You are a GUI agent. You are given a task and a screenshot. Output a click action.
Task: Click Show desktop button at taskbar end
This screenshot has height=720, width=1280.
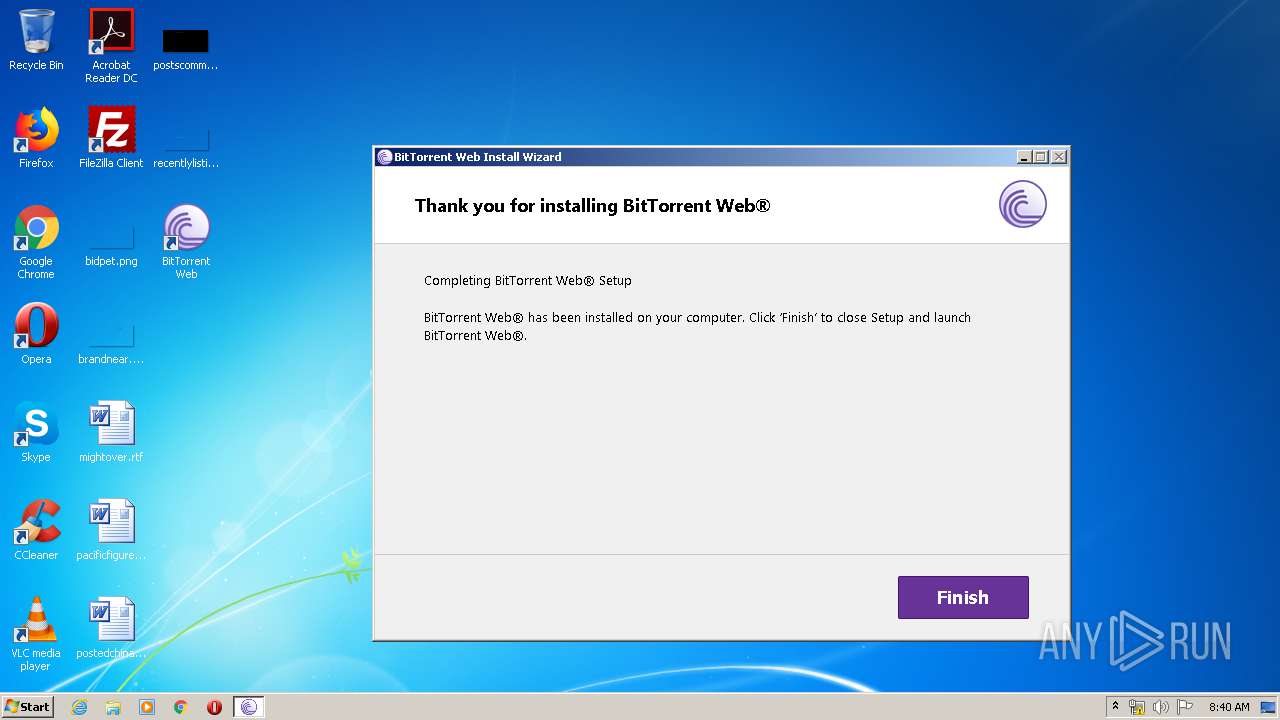pos(1270,707)
